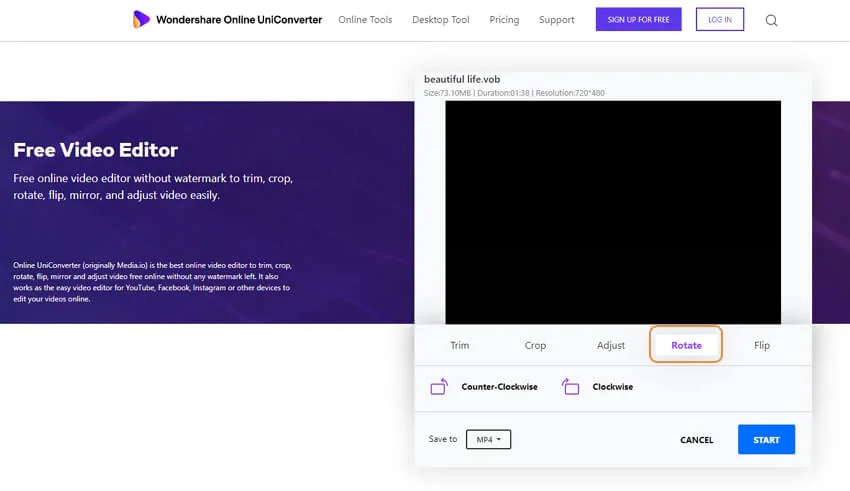Open the MP4 Save to format dropdown
850x491 pixels.
point(488,440)
